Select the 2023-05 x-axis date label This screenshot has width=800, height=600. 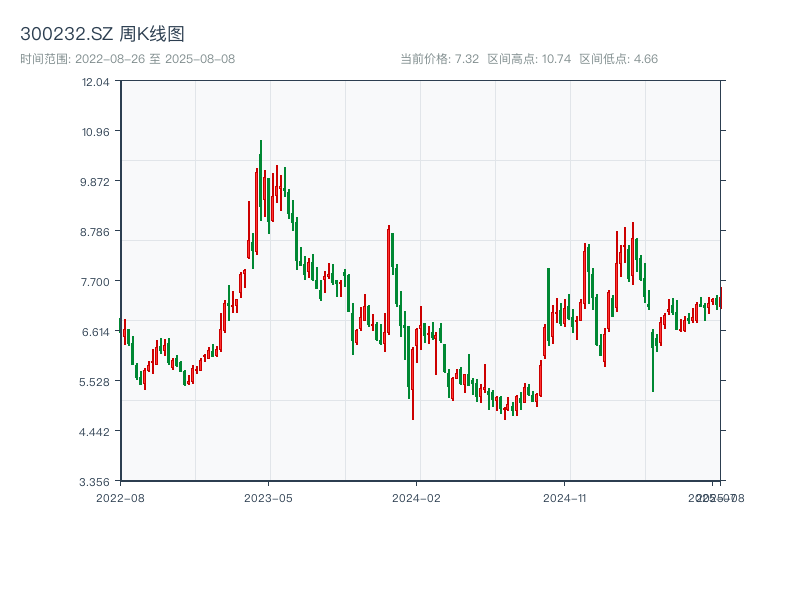pyautogui.click(x=268, y=497)
